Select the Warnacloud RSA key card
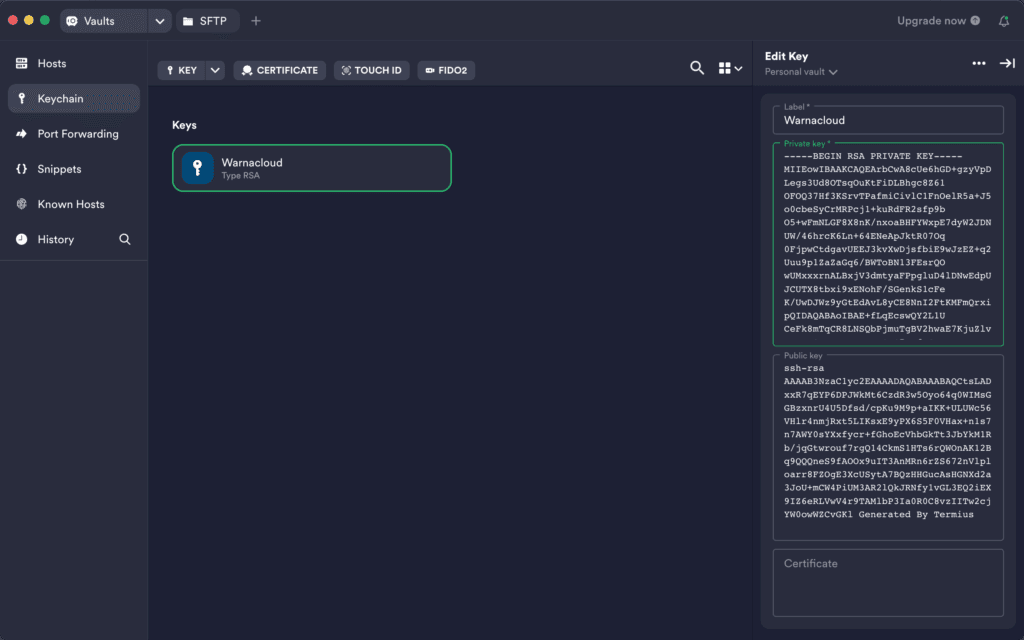1024x640 pixels. coord(311,168)
